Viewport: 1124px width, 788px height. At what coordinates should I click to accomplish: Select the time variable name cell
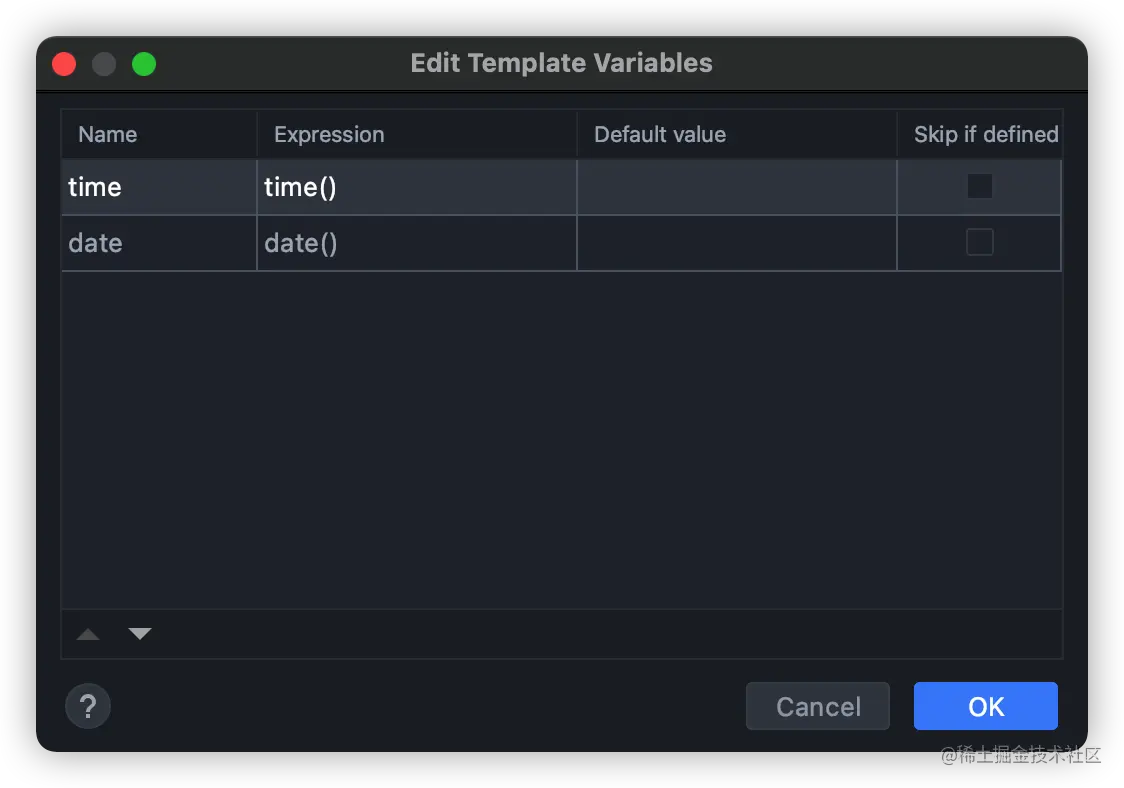[158, 187]
